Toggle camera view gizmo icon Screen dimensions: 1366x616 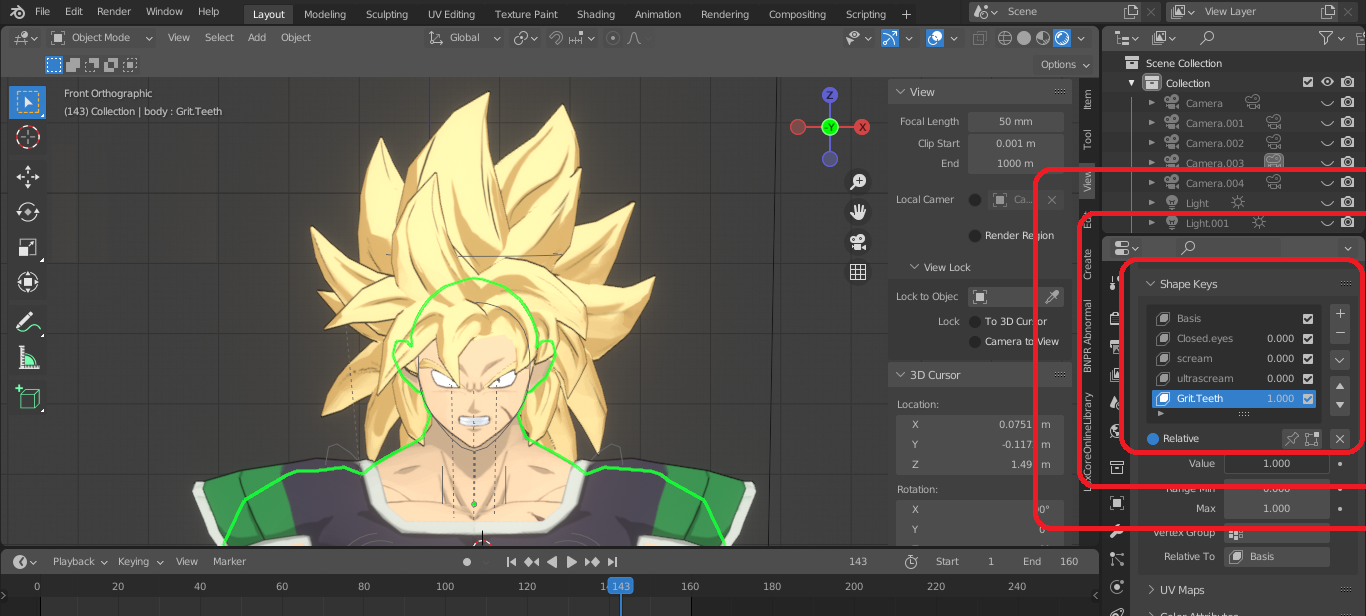[858, 241]
